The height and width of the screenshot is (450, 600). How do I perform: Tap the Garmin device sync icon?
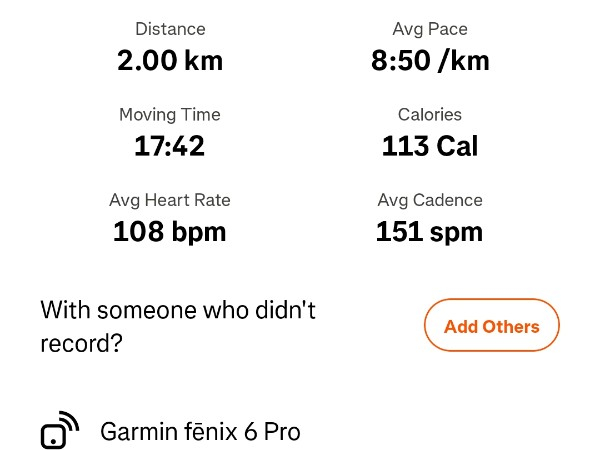(59, 430)
